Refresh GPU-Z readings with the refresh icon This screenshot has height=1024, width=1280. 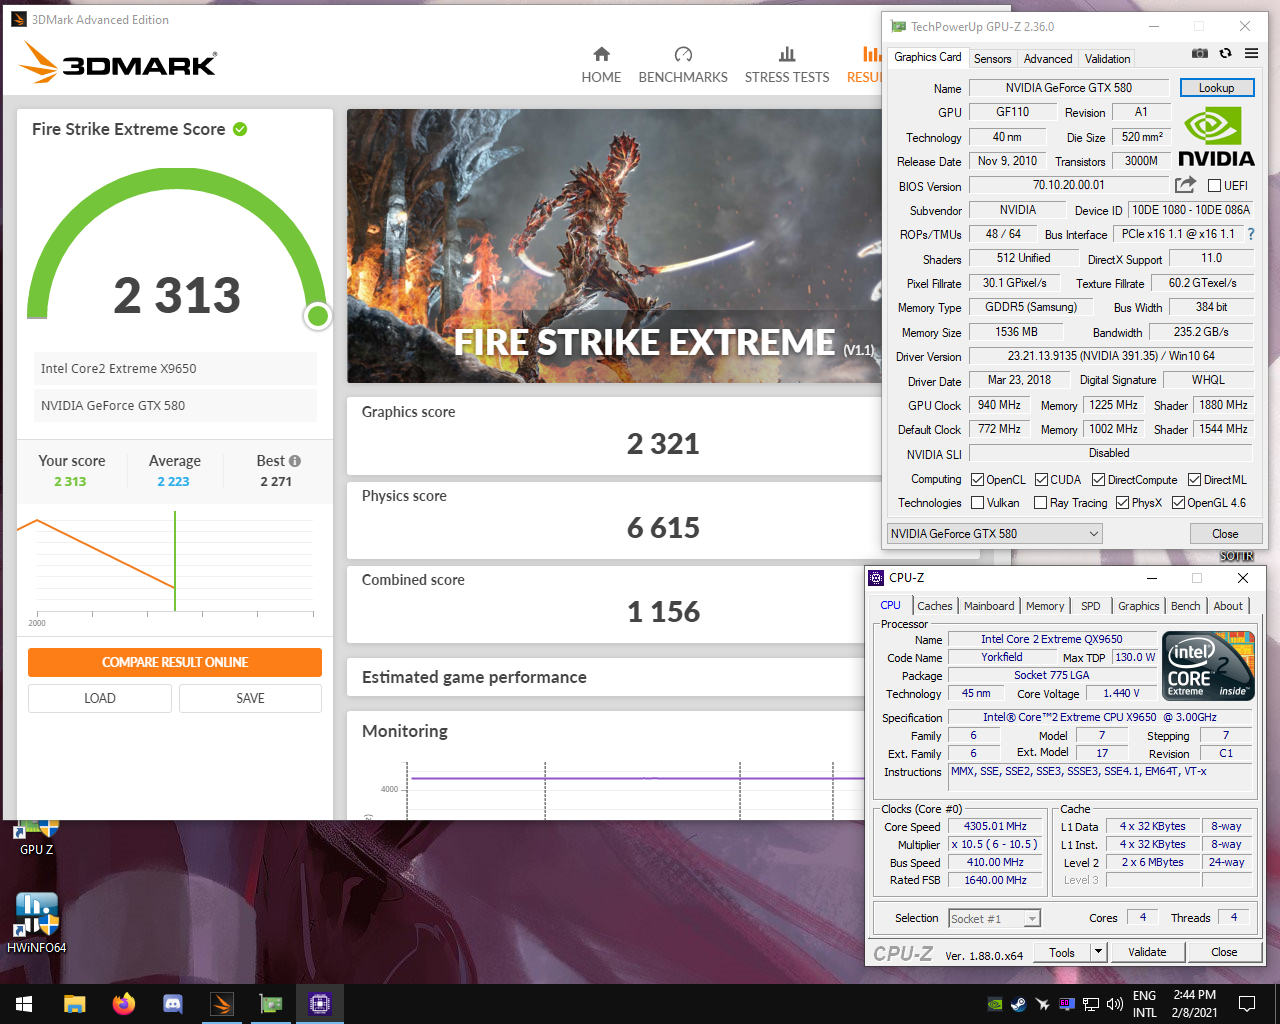click(1225, 53)
